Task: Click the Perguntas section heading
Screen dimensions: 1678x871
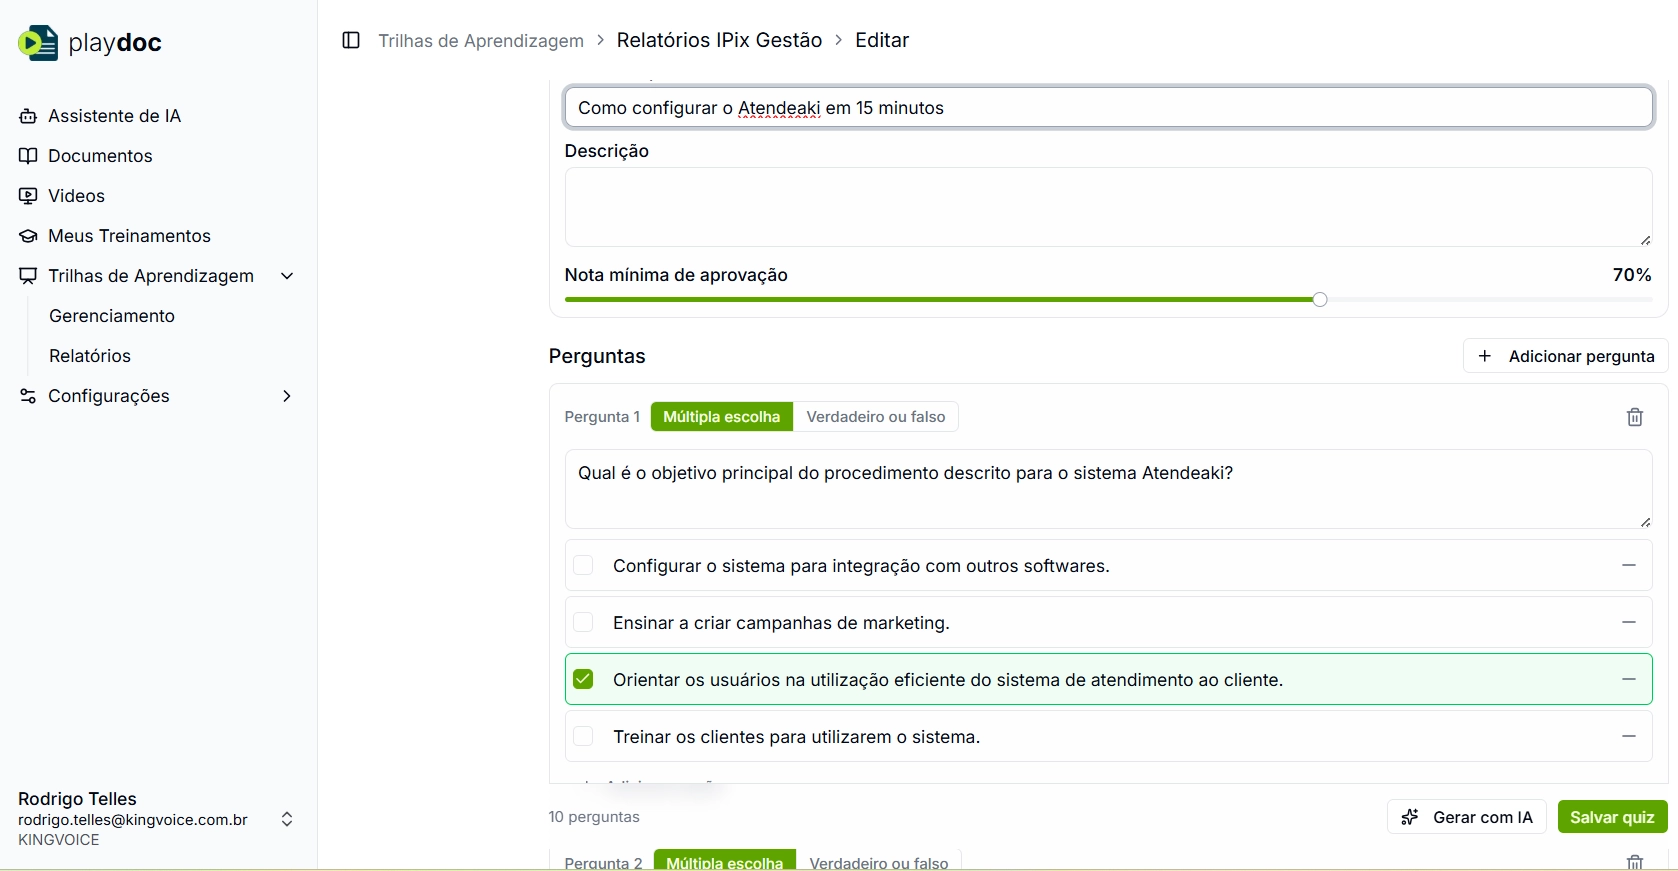Action: click(x=597, y=356)
